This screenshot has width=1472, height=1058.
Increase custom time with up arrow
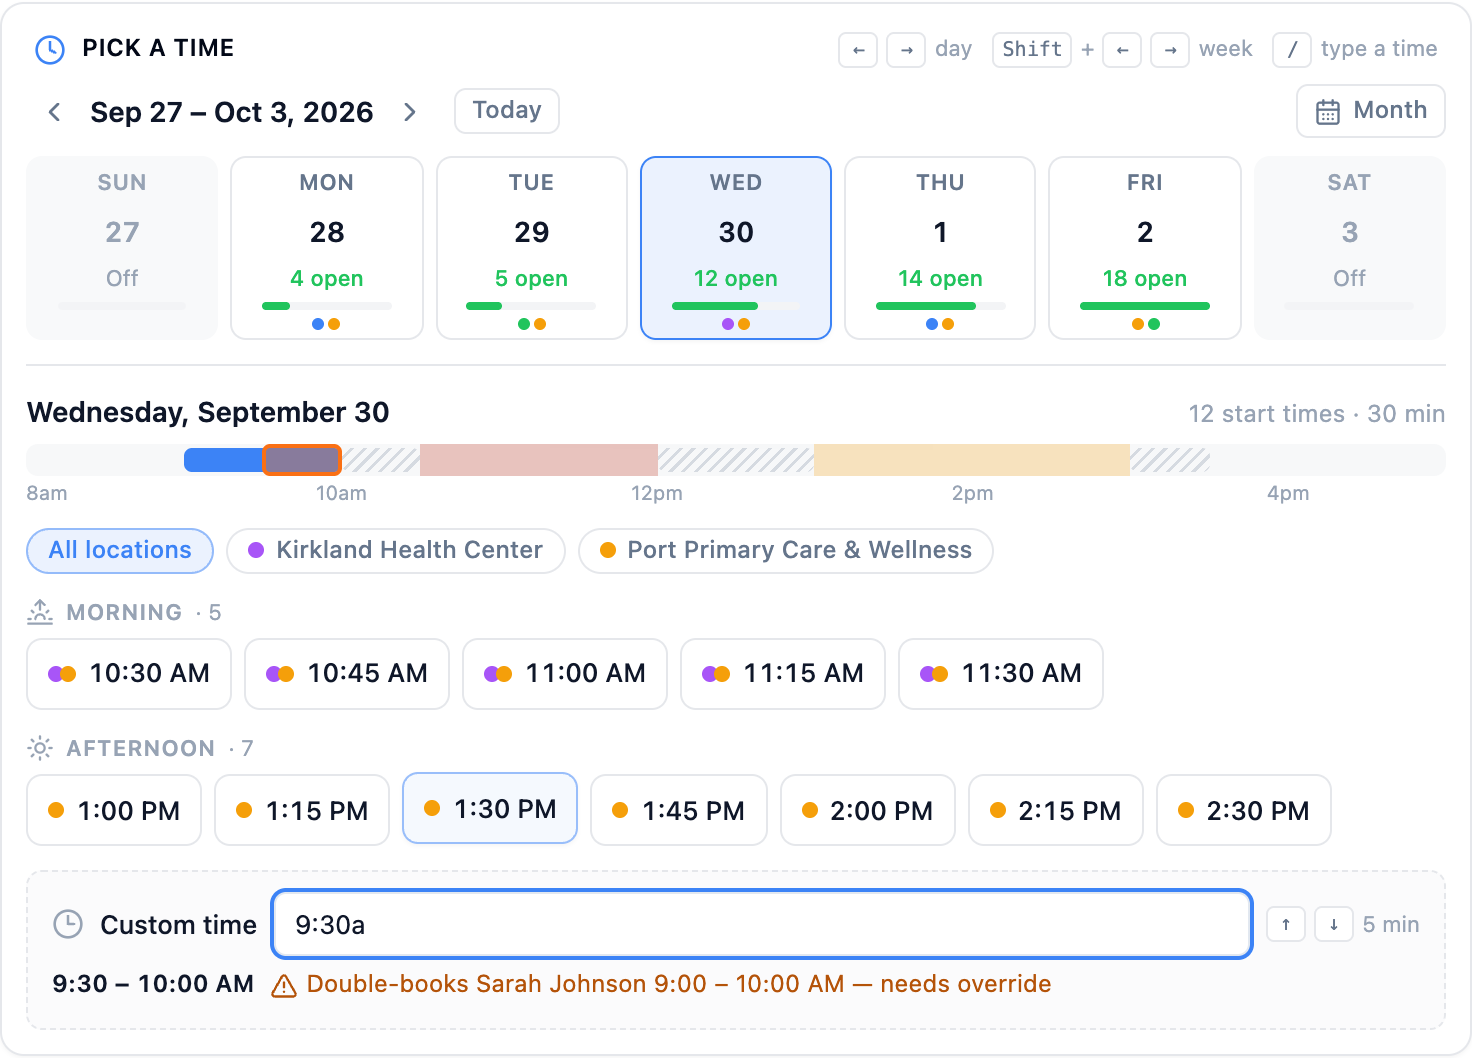[x=1286, y=924]
